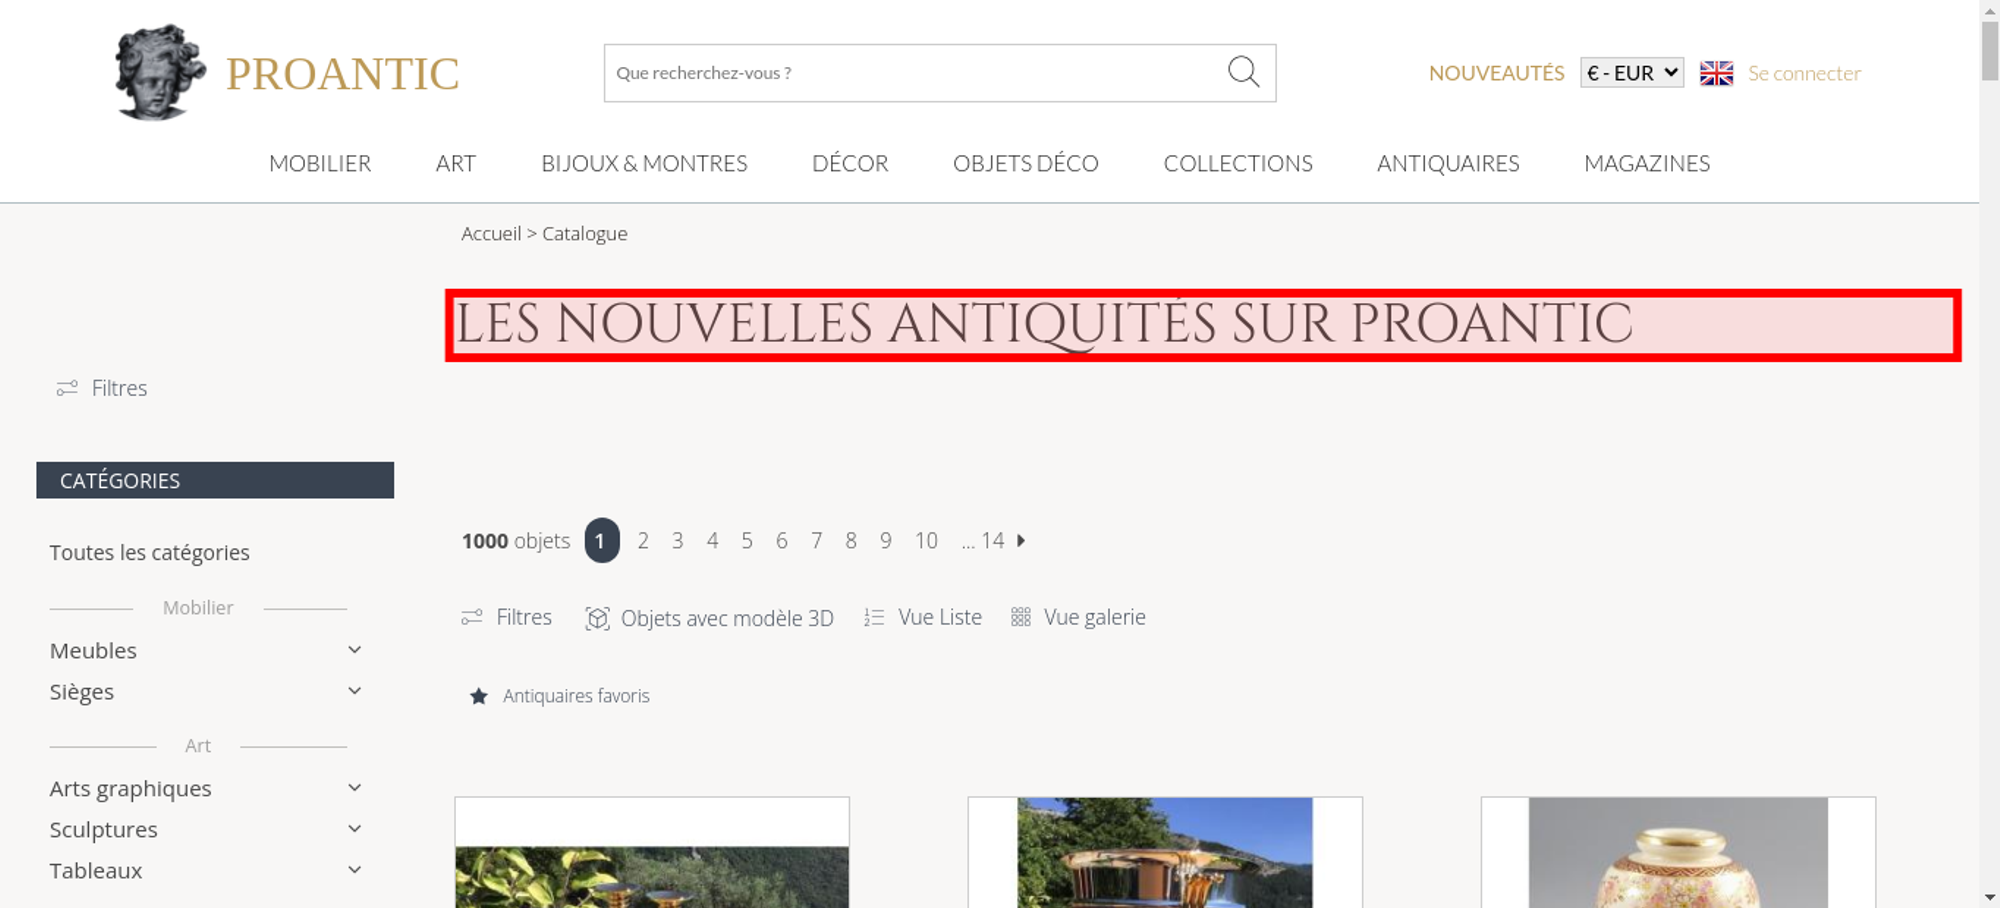
Task: Expand the Meubles category
Action: 354,650
